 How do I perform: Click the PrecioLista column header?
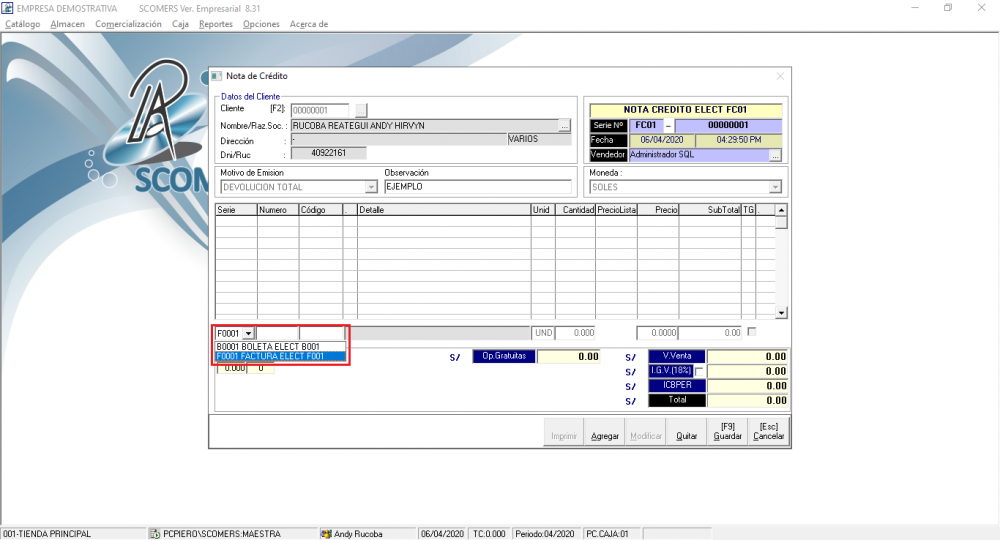point(616,210)
